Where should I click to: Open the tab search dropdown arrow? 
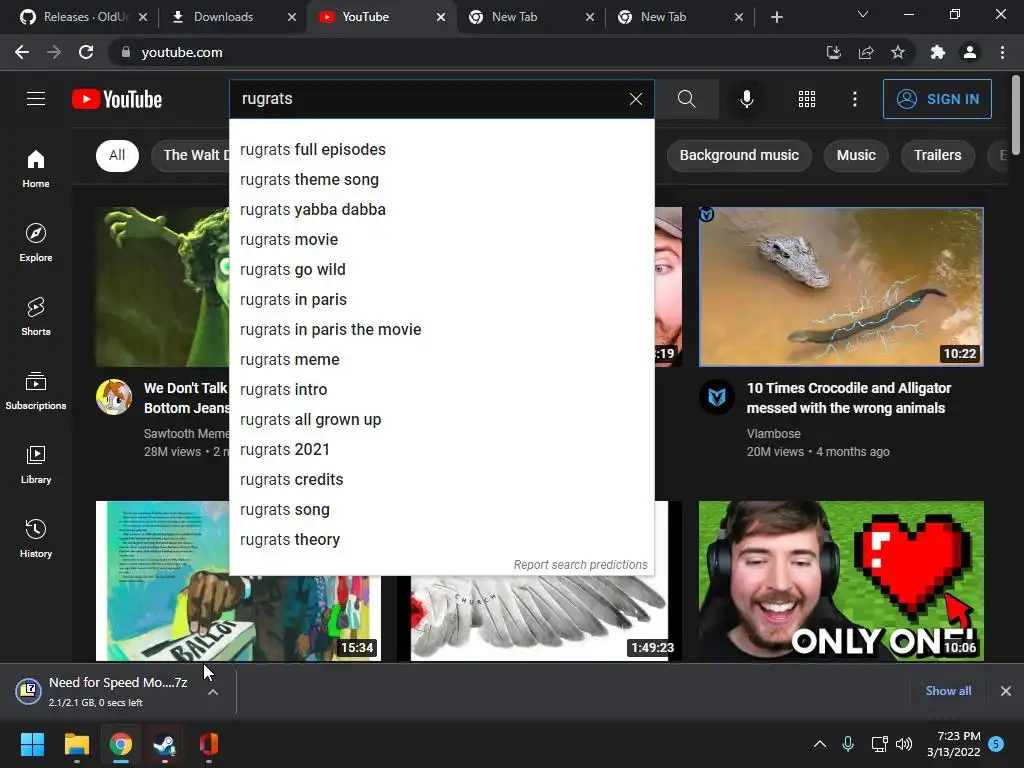pos(863,14)
